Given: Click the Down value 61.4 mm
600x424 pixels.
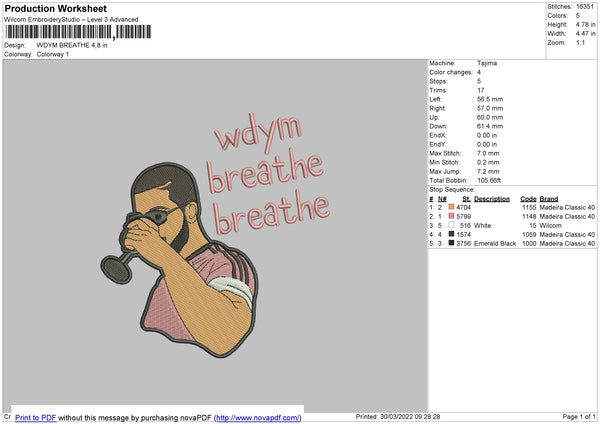Looking at the screenshot, I should (x=490, y=126).
